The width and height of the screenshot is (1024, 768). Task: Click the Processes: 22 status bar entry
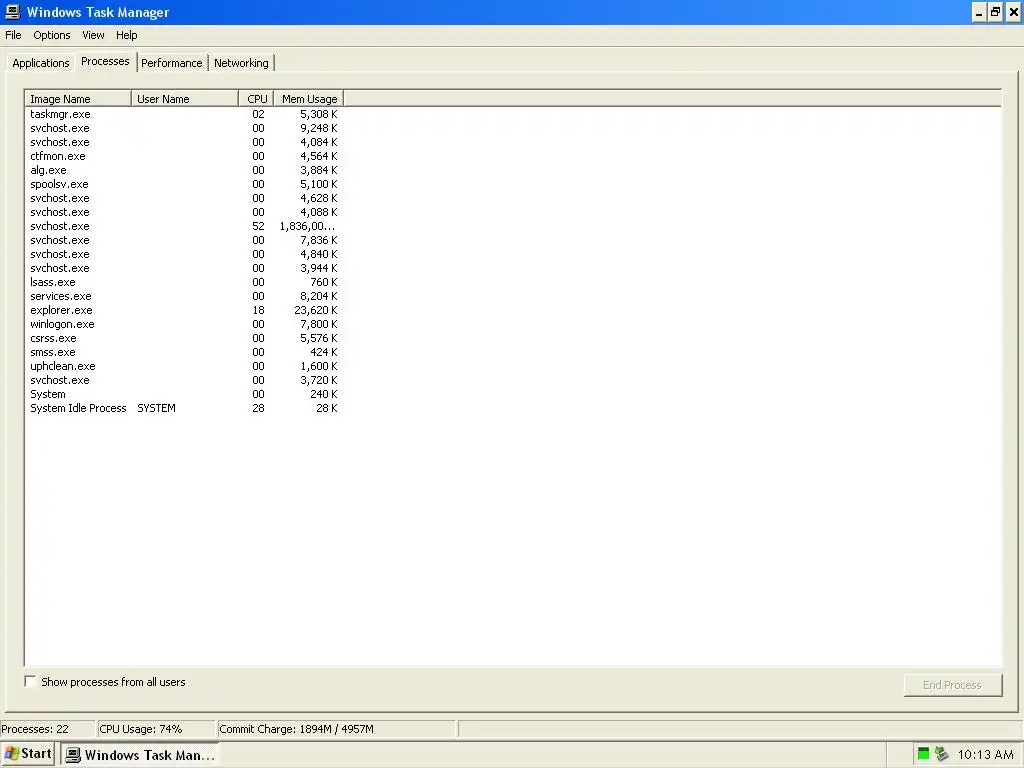[x=47, y=729]
